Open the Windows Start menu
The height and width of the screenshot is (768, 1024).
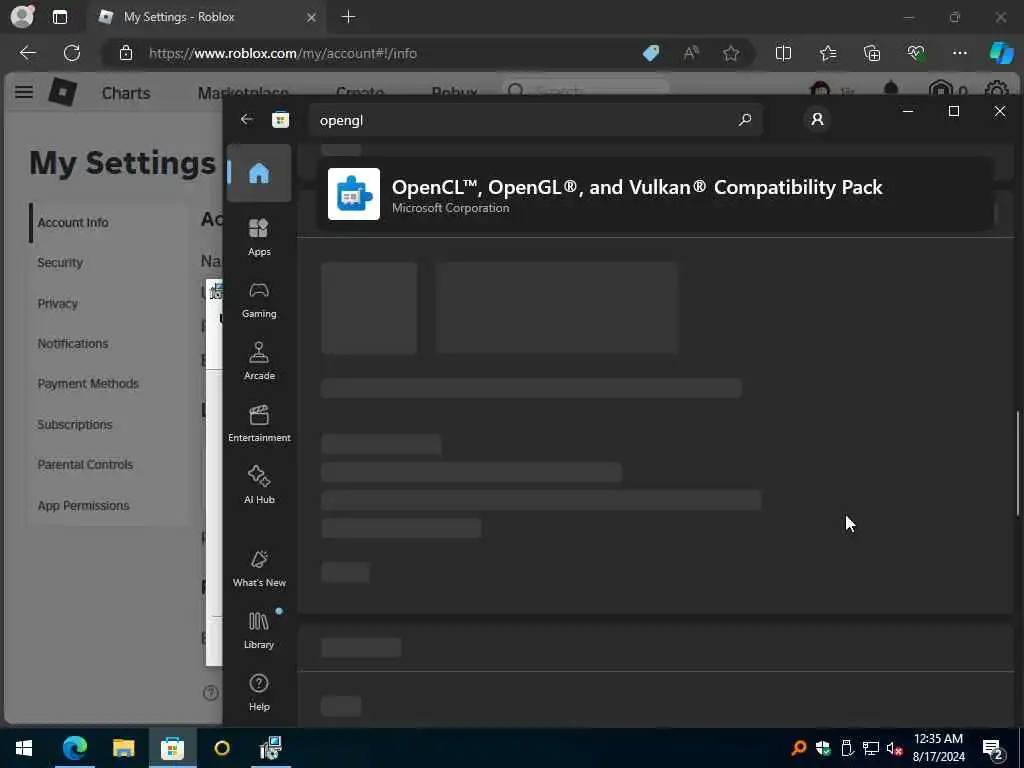tap(24, 748)
